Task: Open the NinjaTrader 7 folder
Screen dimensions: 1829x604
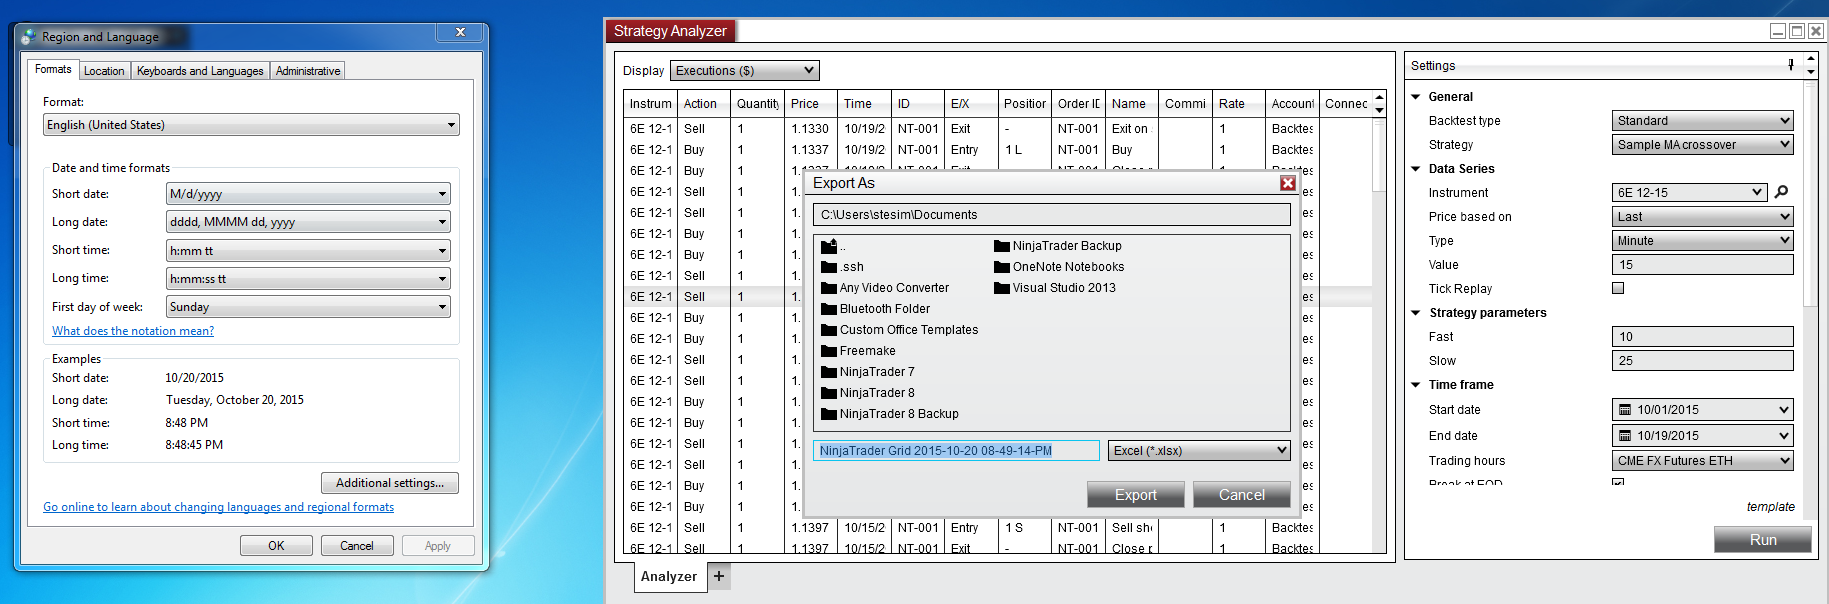Action: (x=868, y=372)
